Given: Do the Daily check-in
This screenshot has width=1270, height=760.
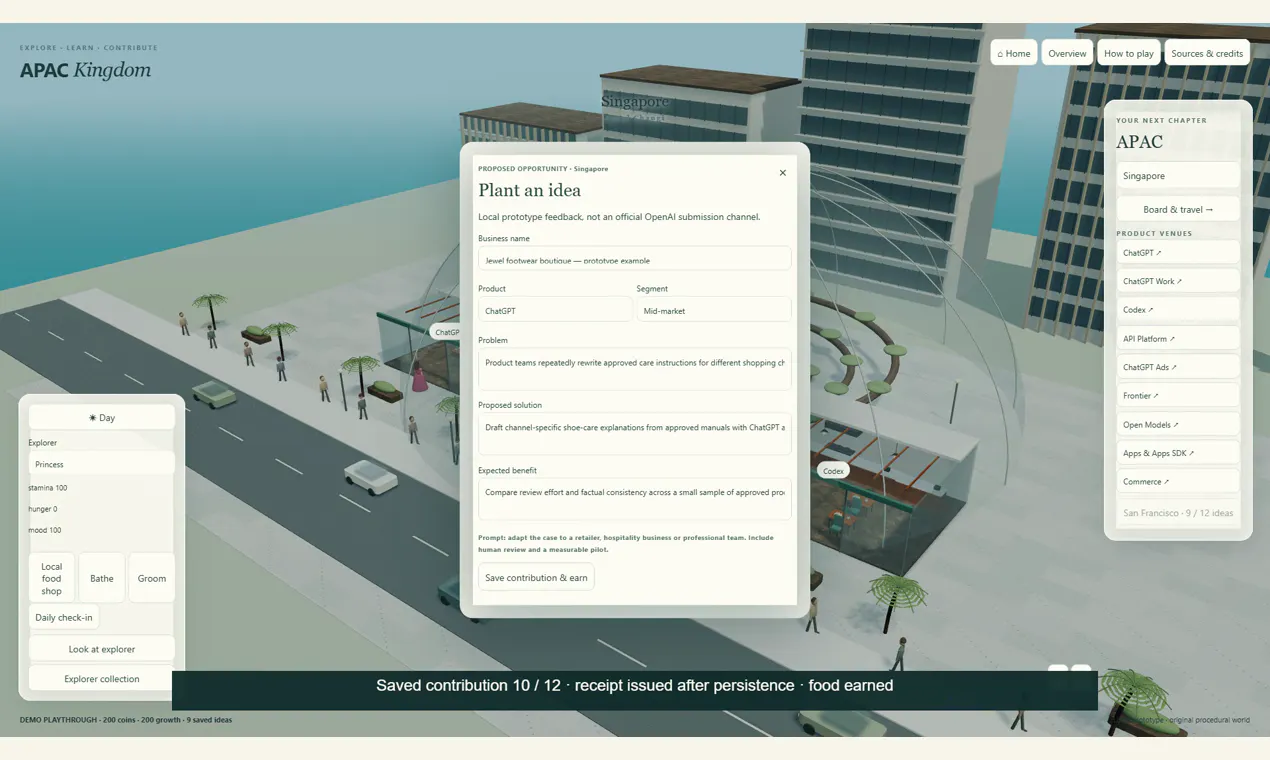Looking at the screenshot, I should coord(63,617).
